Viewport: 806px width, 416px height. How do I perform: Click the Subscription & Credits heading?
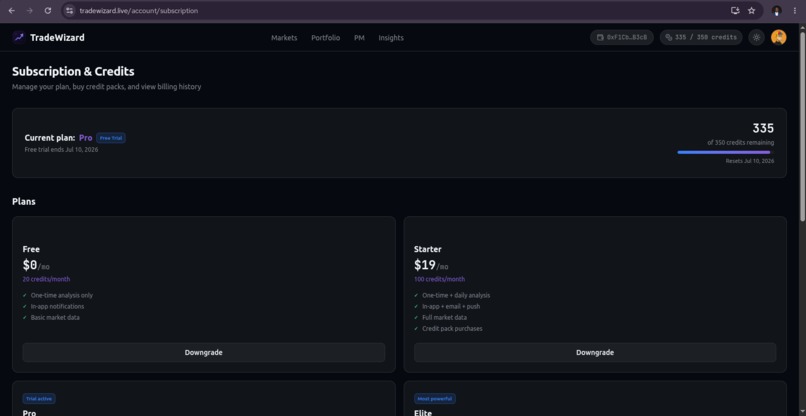pyautogui.click(x=73, y=71)
